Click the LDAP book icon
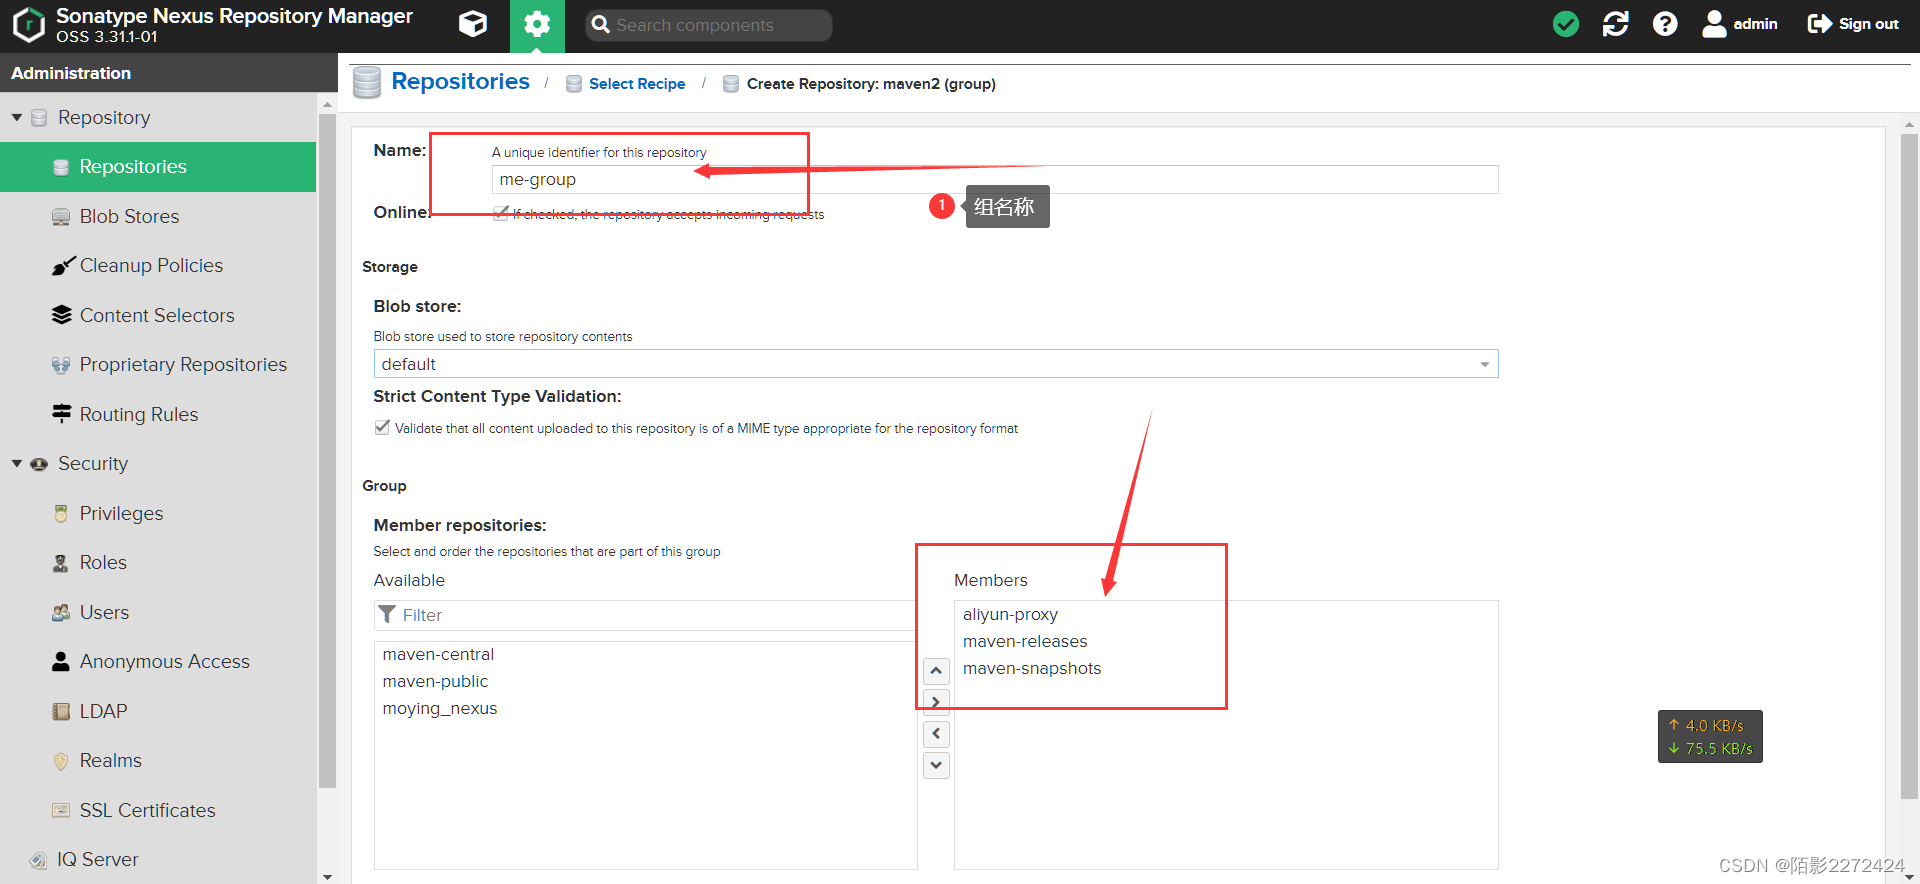 pyautogui.click(x=61, y=711)
